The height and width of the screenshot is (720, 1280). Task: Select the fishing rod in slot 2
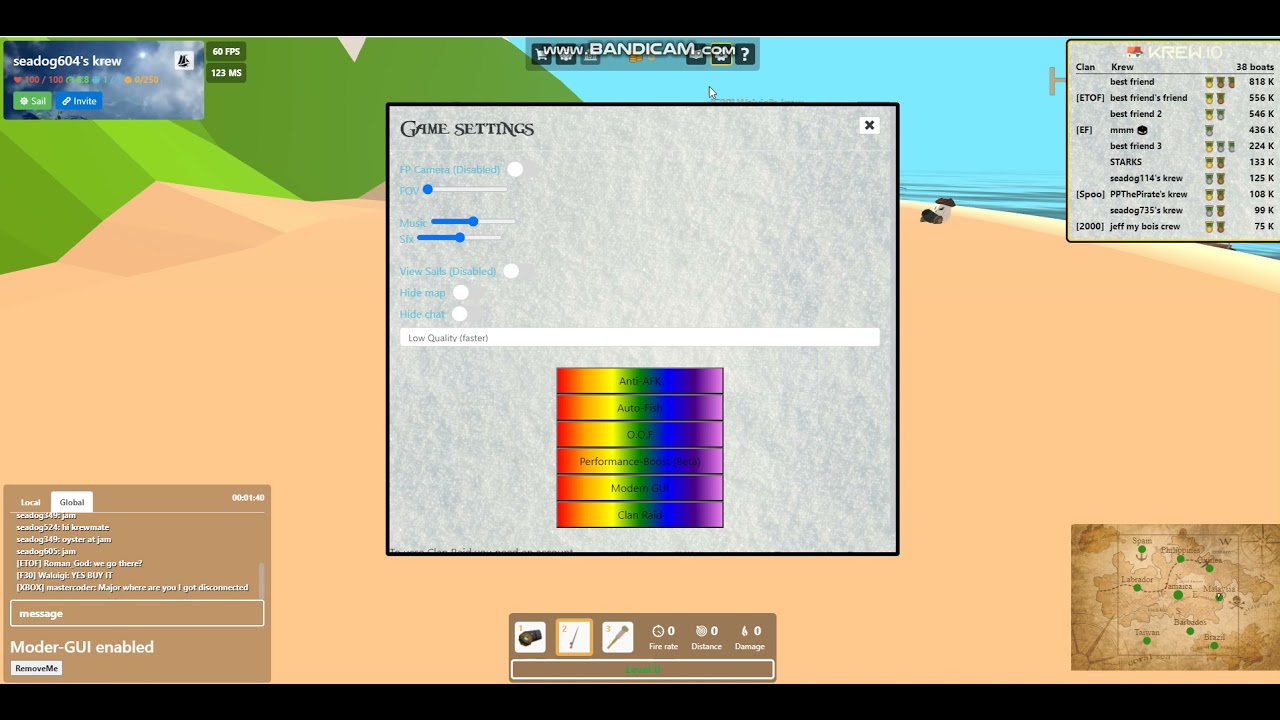574,637
